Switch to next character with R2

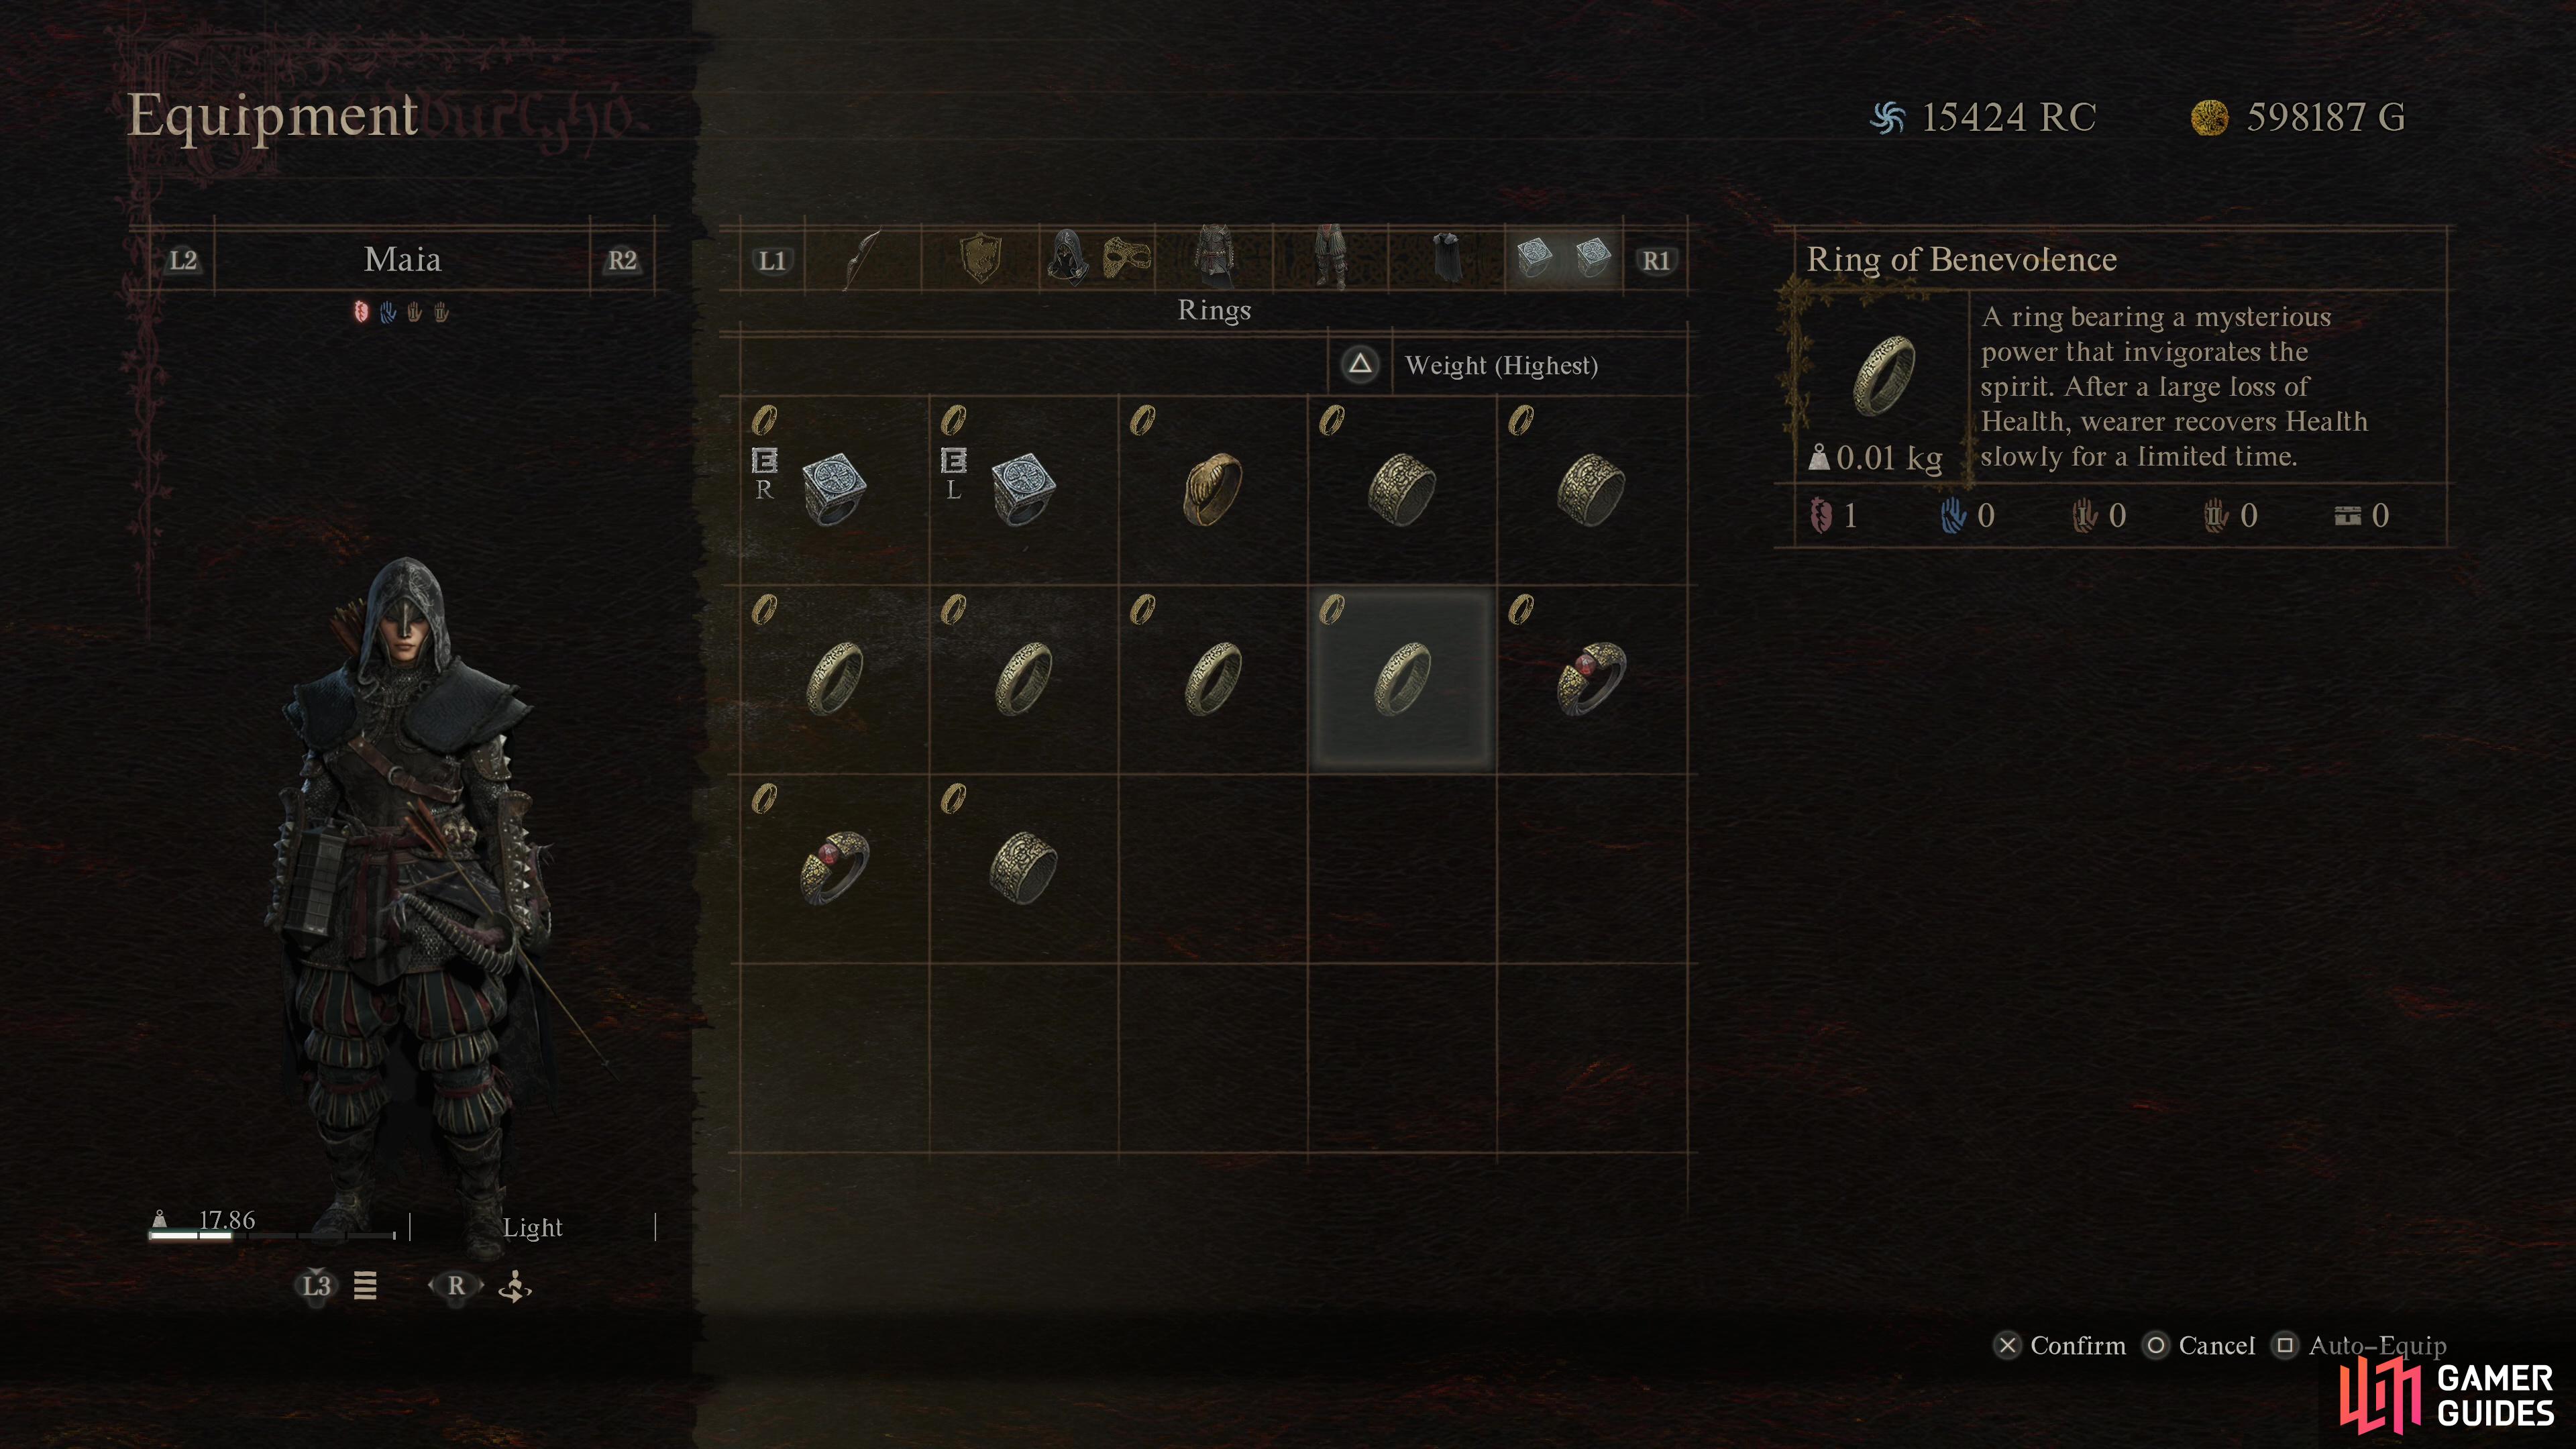pos(622,261)
